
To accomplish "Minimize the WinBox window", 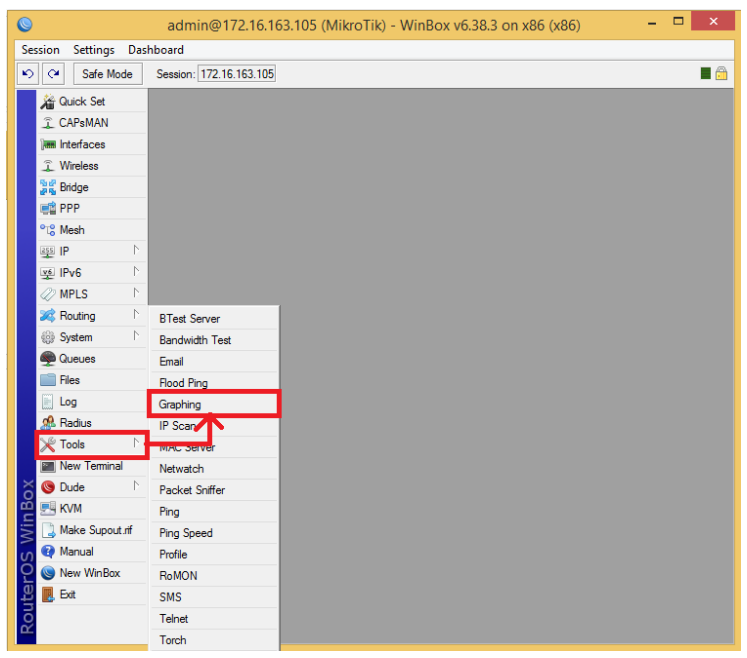I will (x=652, y=23).
